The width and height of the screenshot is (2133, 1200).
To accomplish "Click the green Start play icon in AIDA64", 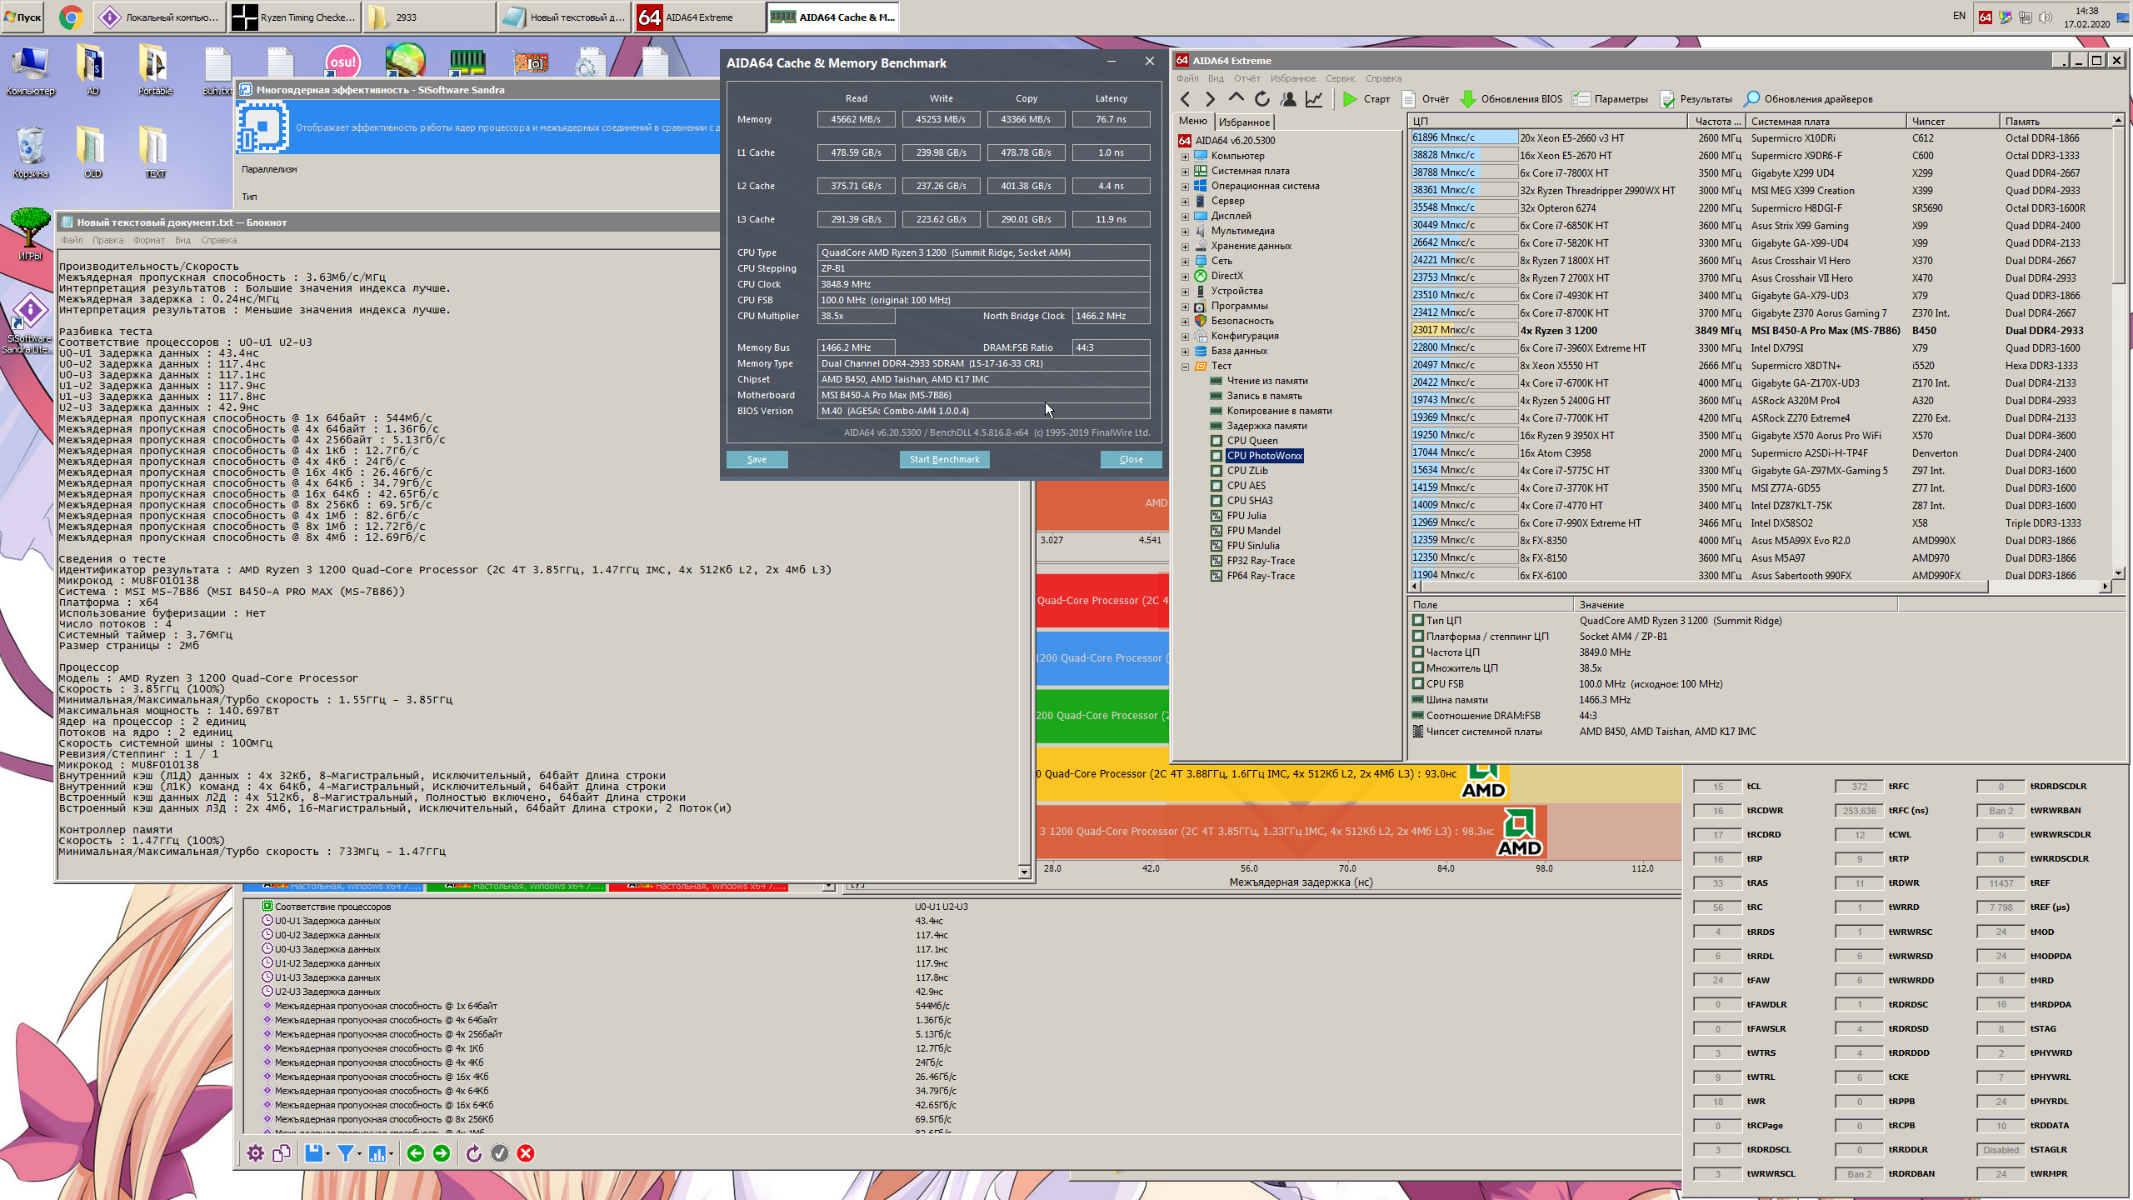I will click(x=1350, y=99).
